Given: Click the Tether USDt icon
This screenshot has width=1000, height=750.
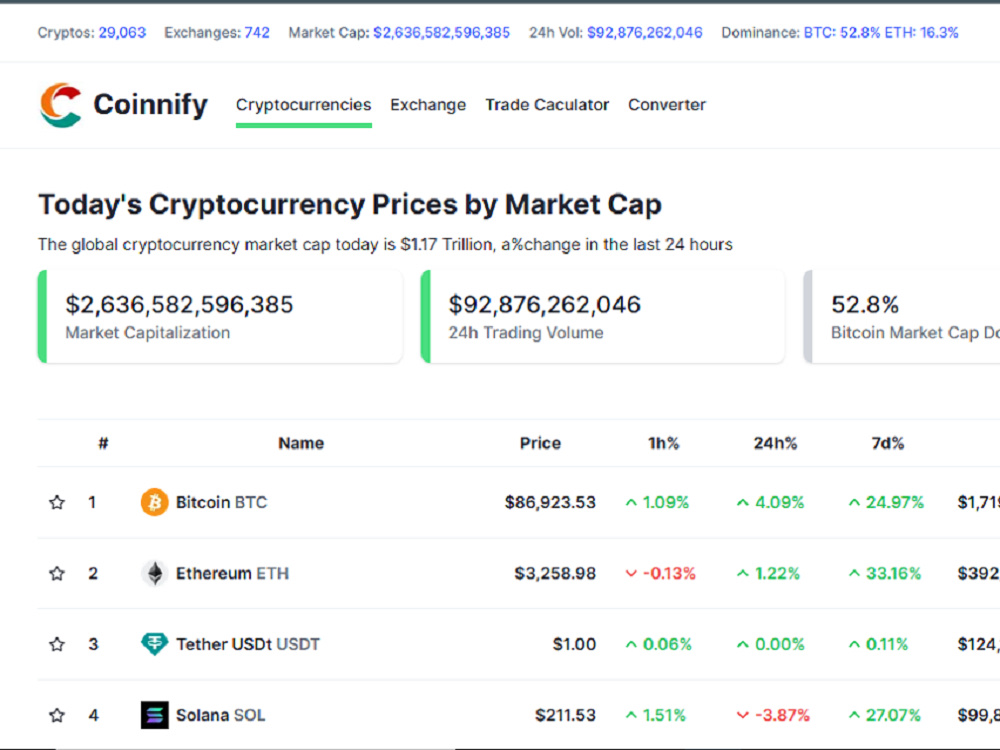Looking at the screenshot, I should 154,644.
